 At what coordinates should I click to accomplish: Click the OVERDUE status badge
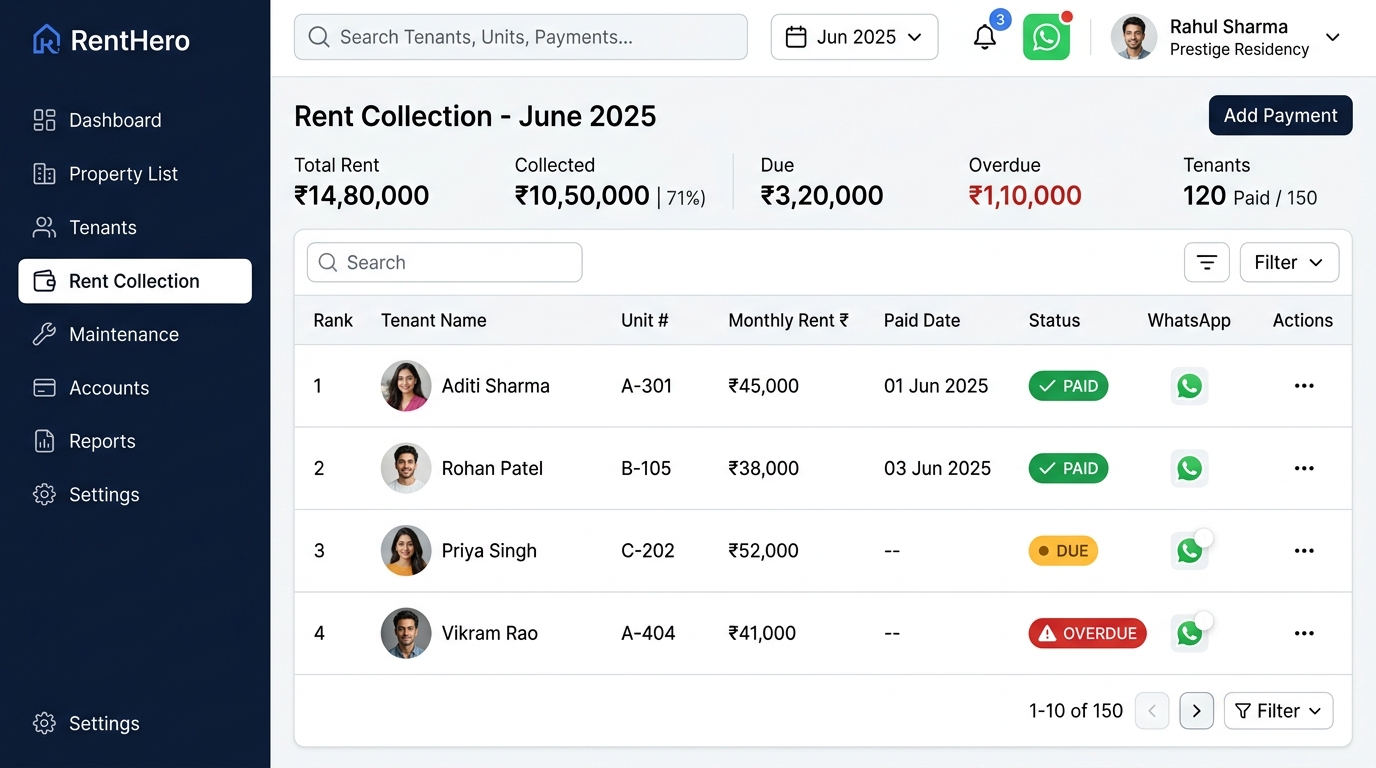click(1087, 633)
